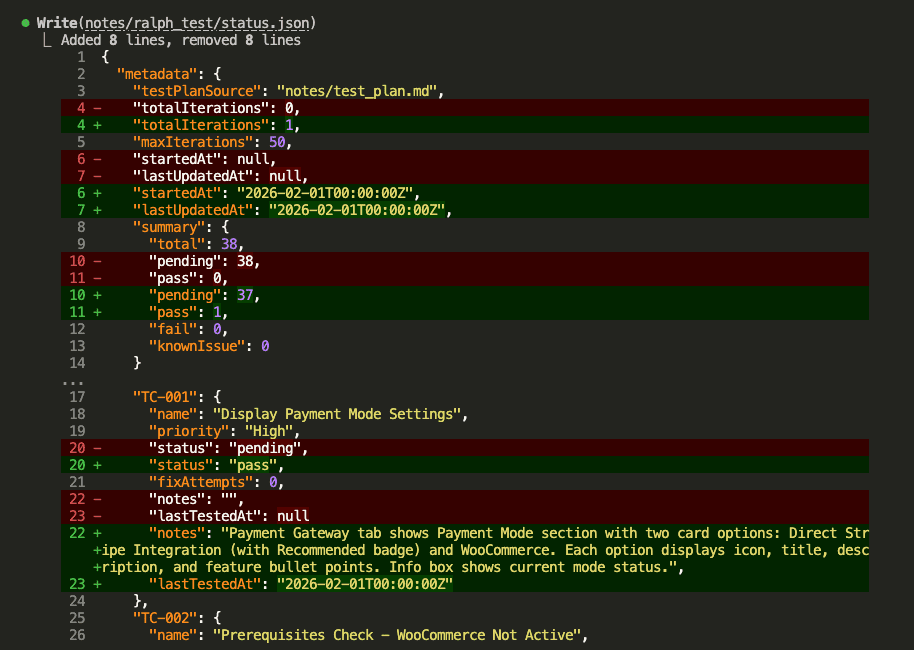Screen dimensions: 914x650
Task: Select the summary object key
Action: pyautogui.click(x=168, y=226)
